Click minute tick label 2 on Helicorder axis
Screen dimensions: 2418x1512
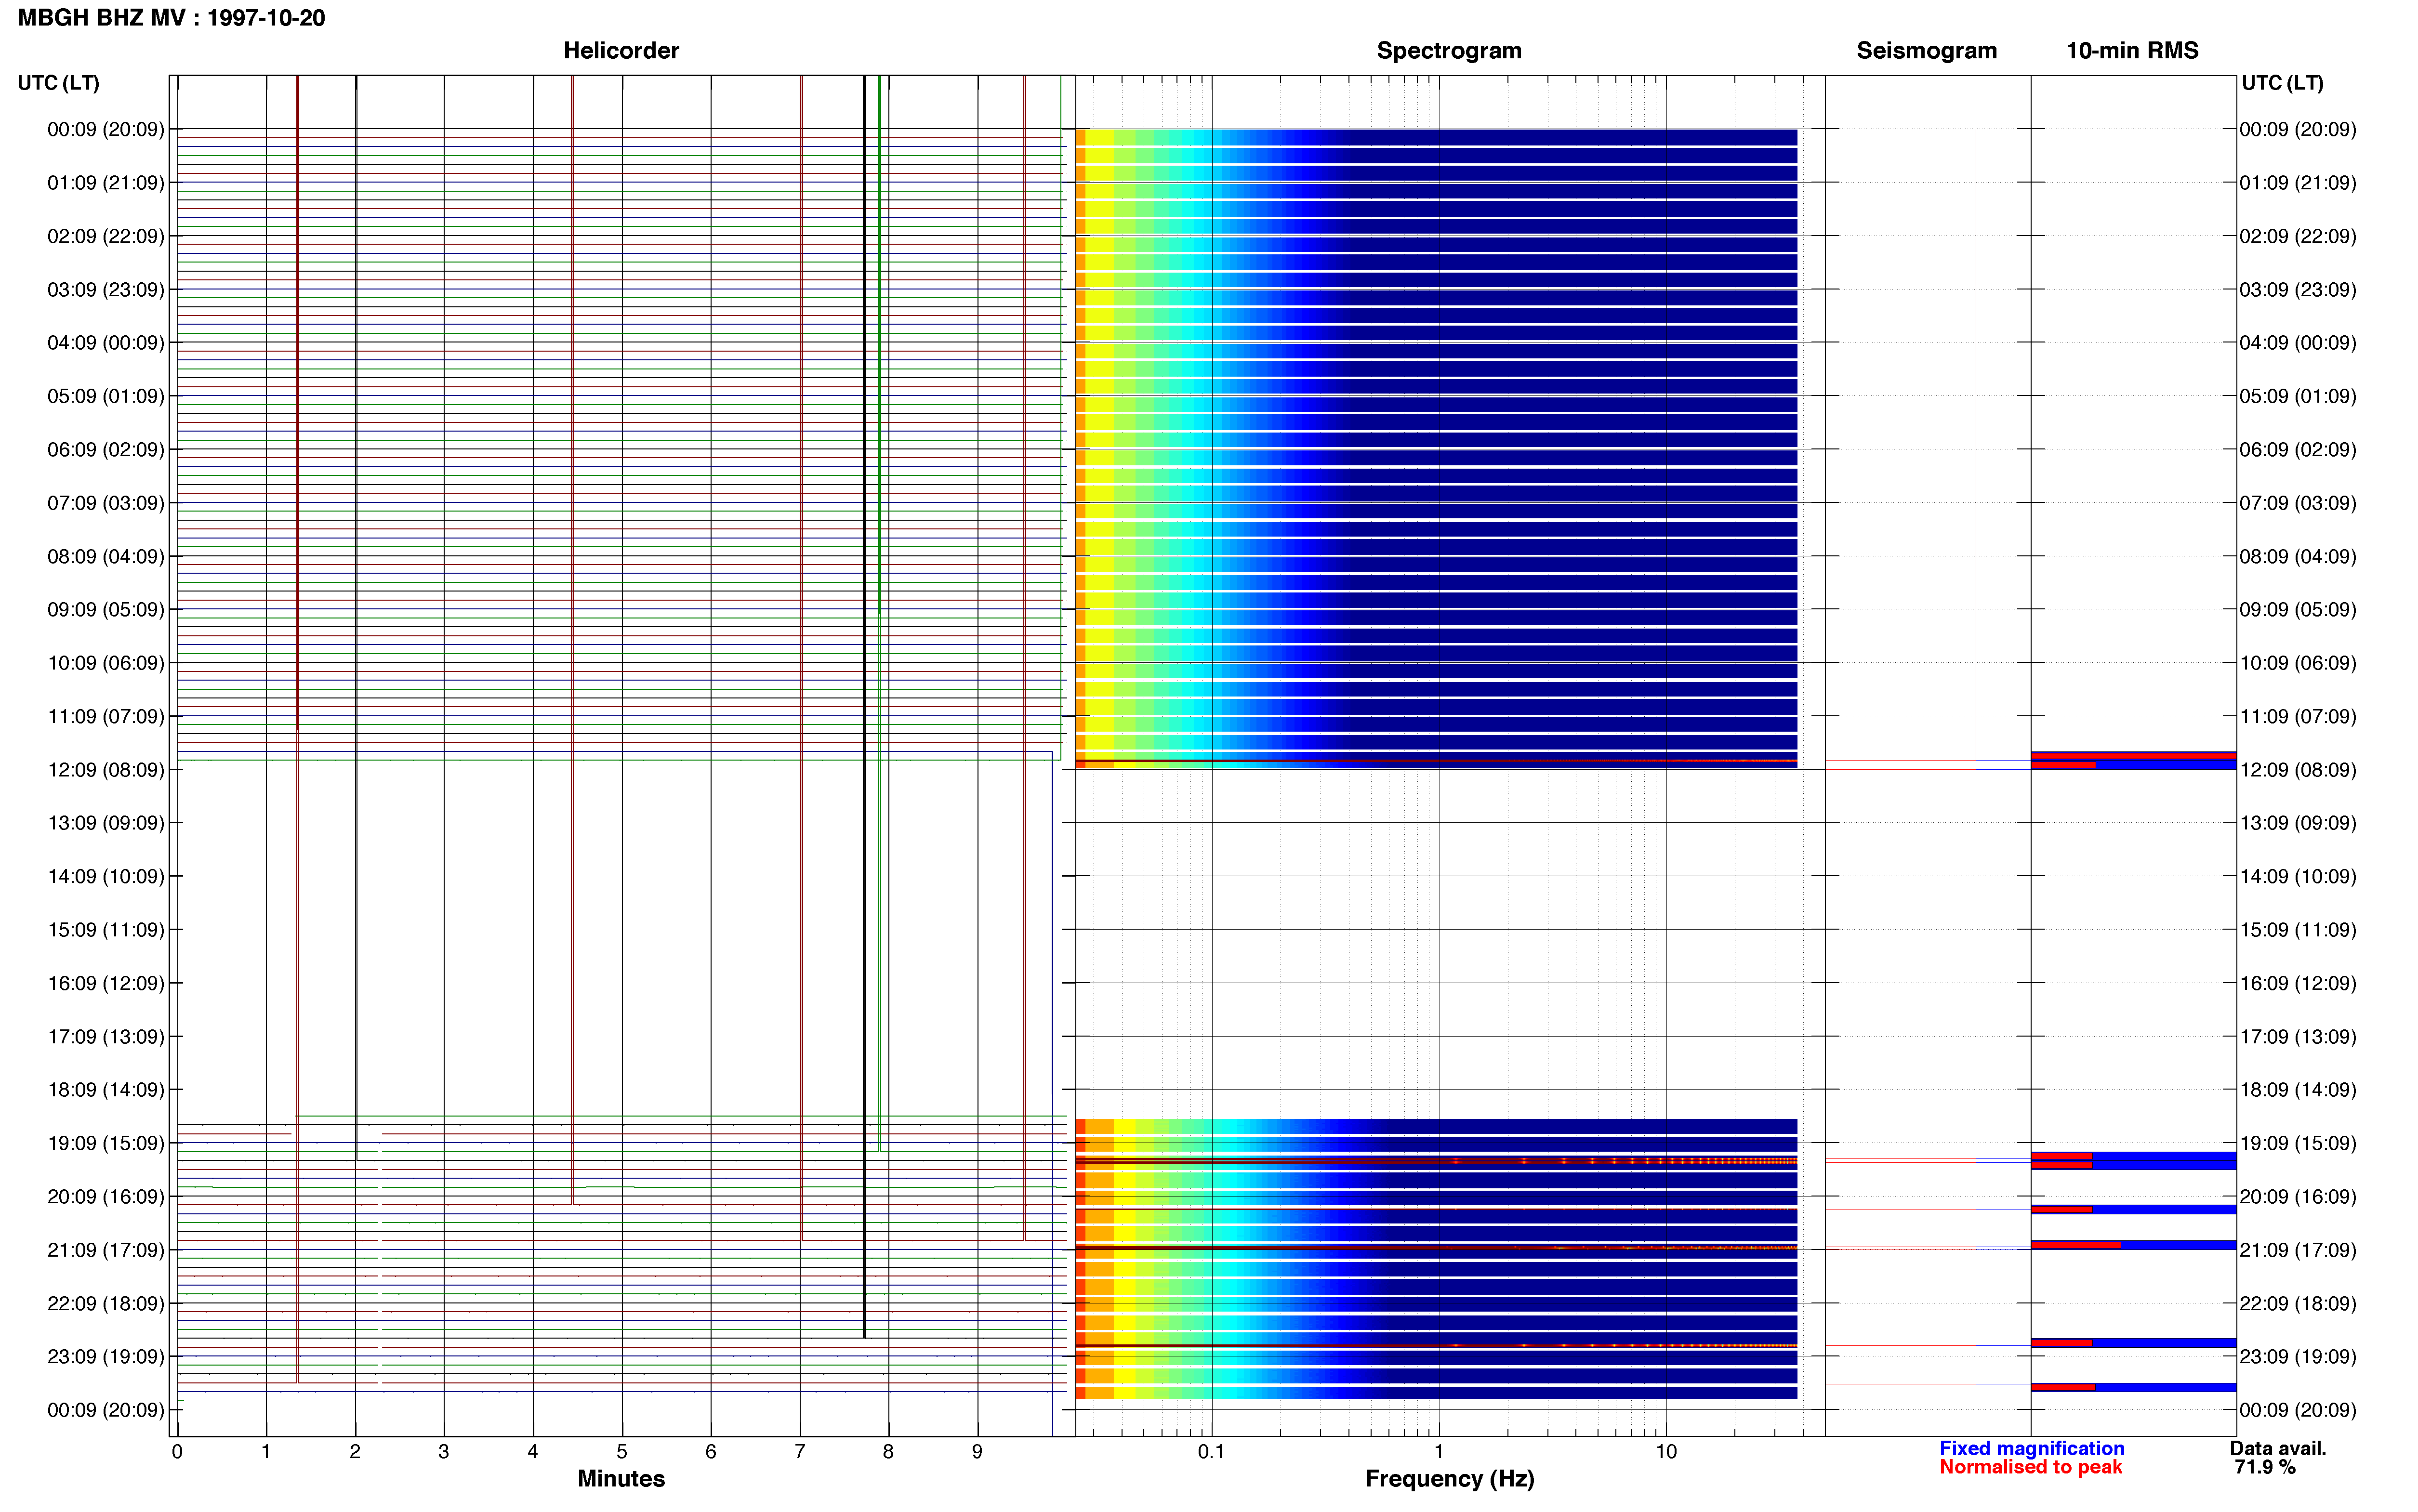(x=355, y=1452)
